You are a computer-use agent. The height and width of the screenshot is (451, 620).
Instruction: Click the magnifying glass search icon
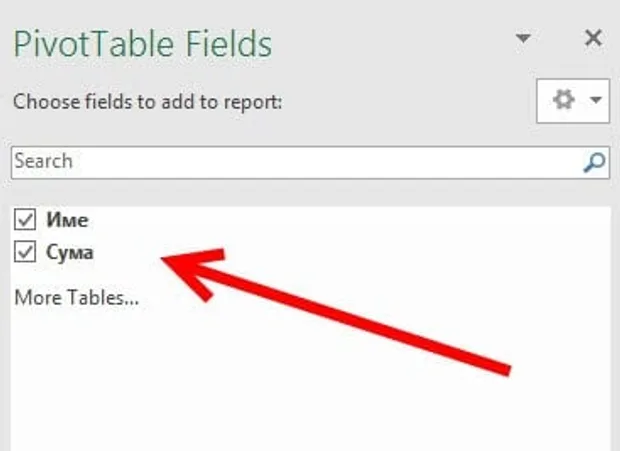pyautogui.click(x=594, y=162)
